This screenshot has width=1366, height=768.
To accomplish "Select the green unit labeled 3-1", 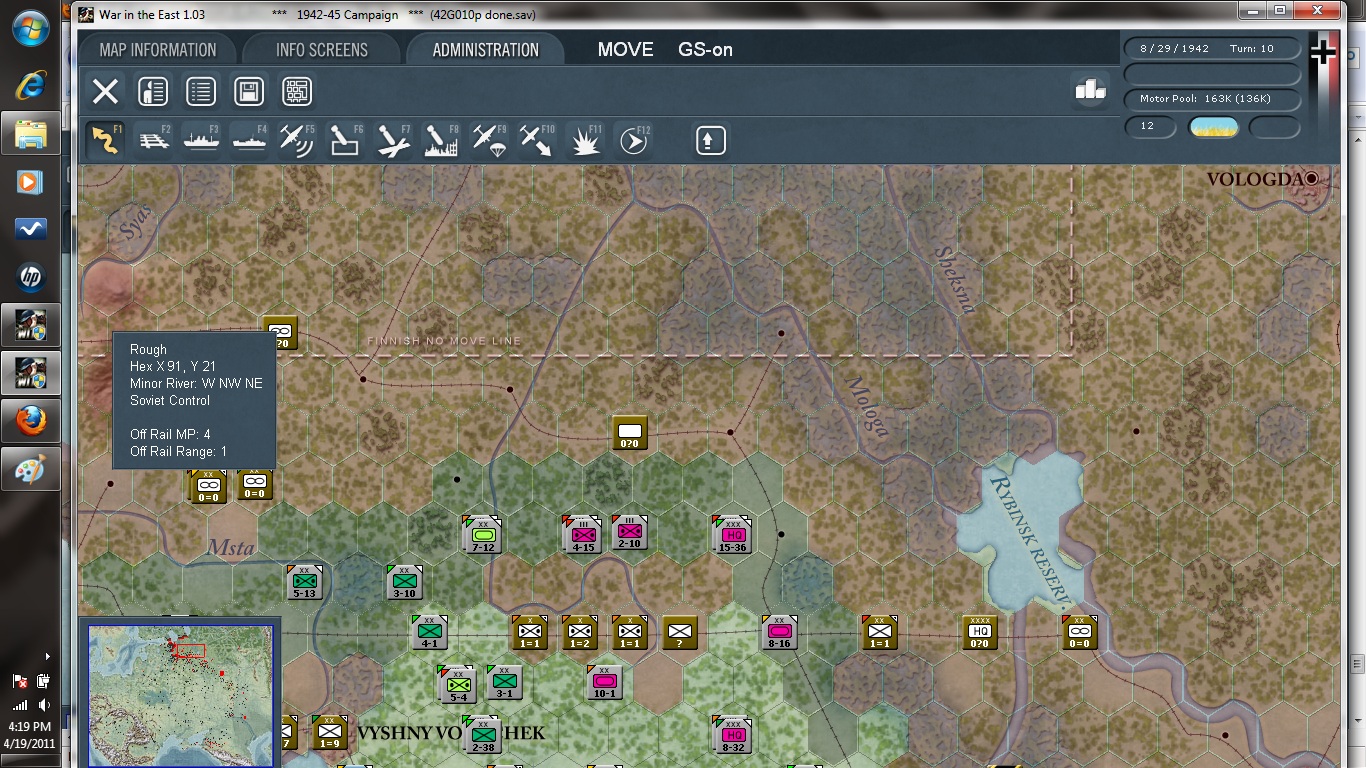I will tap(504, 682).
